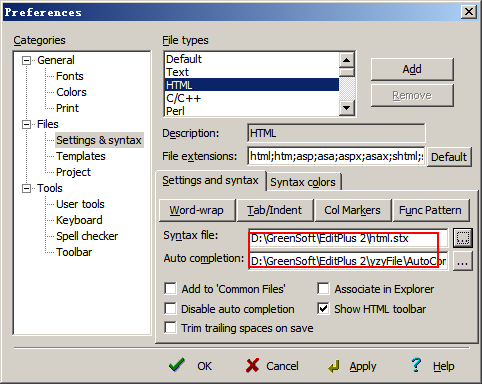This screenshot has height=384, width=482.
Task: Collapse the Files category node
Action: [x=26, y=124]
